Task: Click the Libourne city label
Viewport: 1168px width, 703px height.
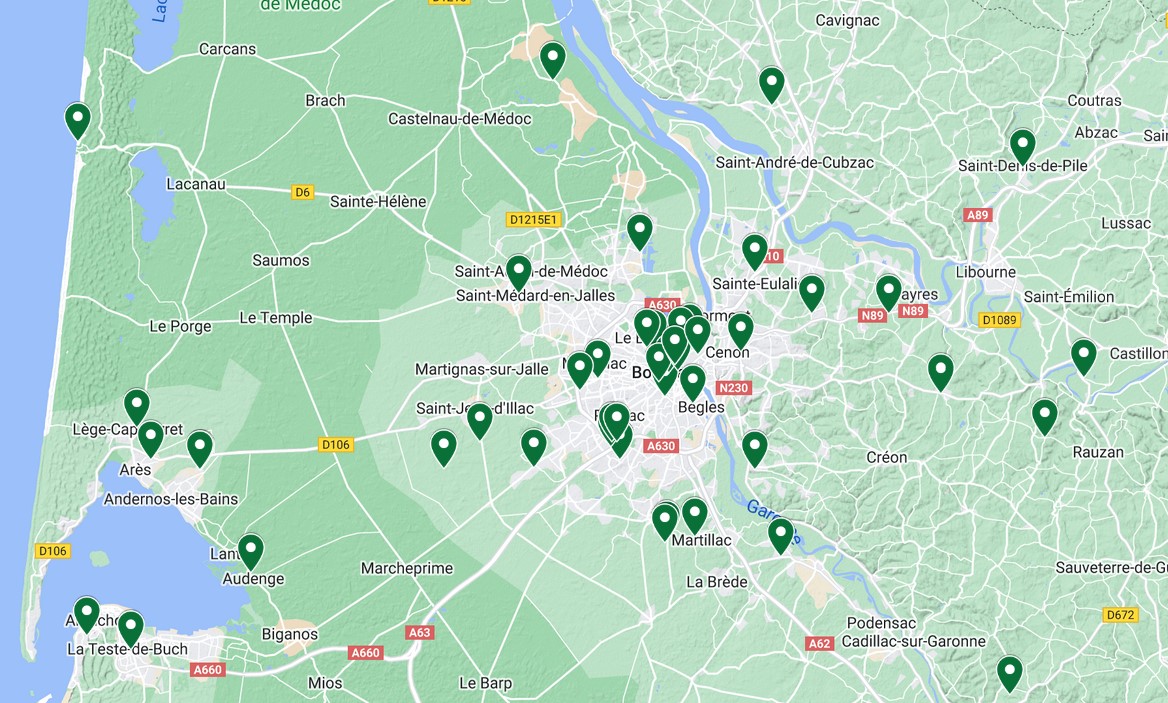Action: point(986,273)
